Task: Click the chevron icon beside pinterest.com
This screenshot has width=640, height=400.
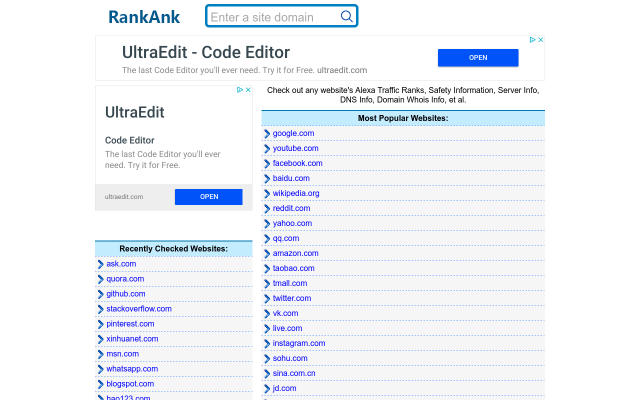Action: pos(100,324)
